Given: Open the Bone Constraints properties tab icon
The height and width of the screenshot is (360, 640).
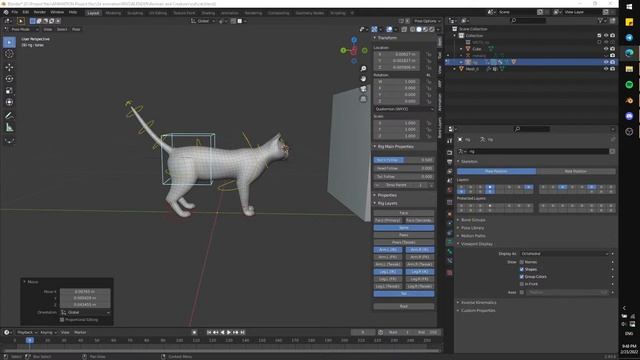Looking at the screenshot, I should 449,261.
